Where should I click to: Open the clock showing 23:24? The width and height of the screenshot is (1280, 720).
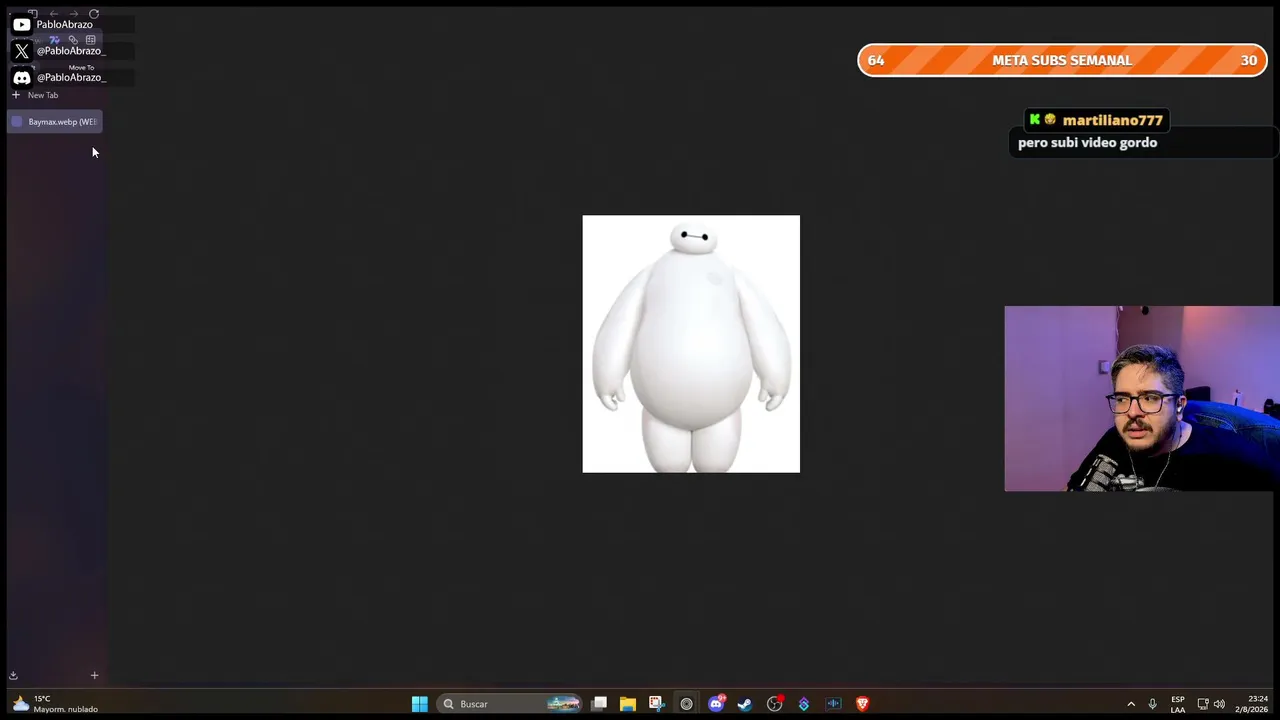(x=1252, y=704)
